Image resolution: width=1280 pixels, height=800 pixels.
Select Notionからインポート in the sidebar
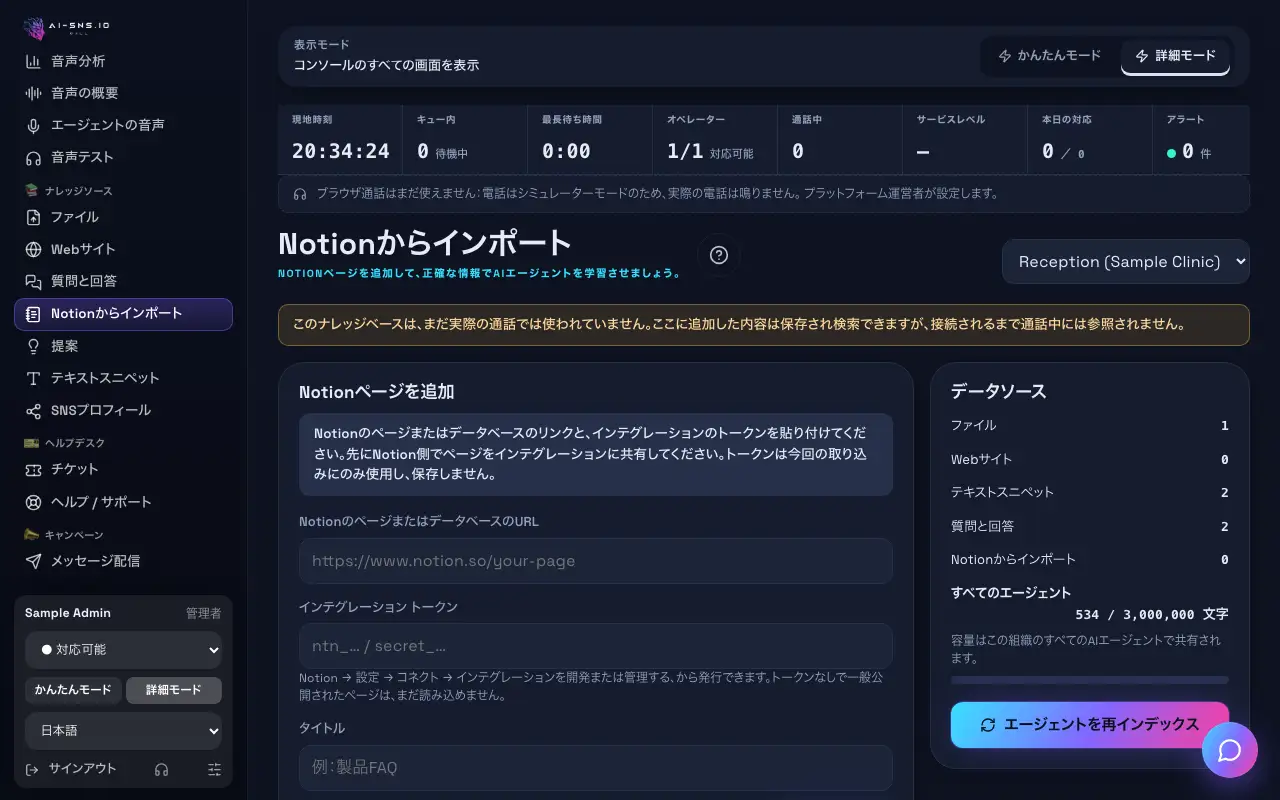coord(123,314)
